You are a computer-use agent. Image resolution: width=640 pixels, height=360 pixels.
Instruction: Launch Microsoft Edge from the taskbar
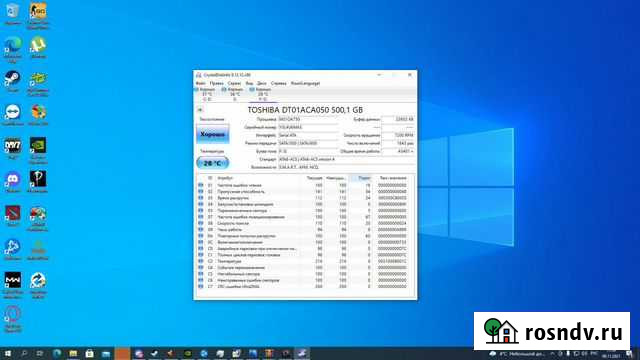[57, 353]
